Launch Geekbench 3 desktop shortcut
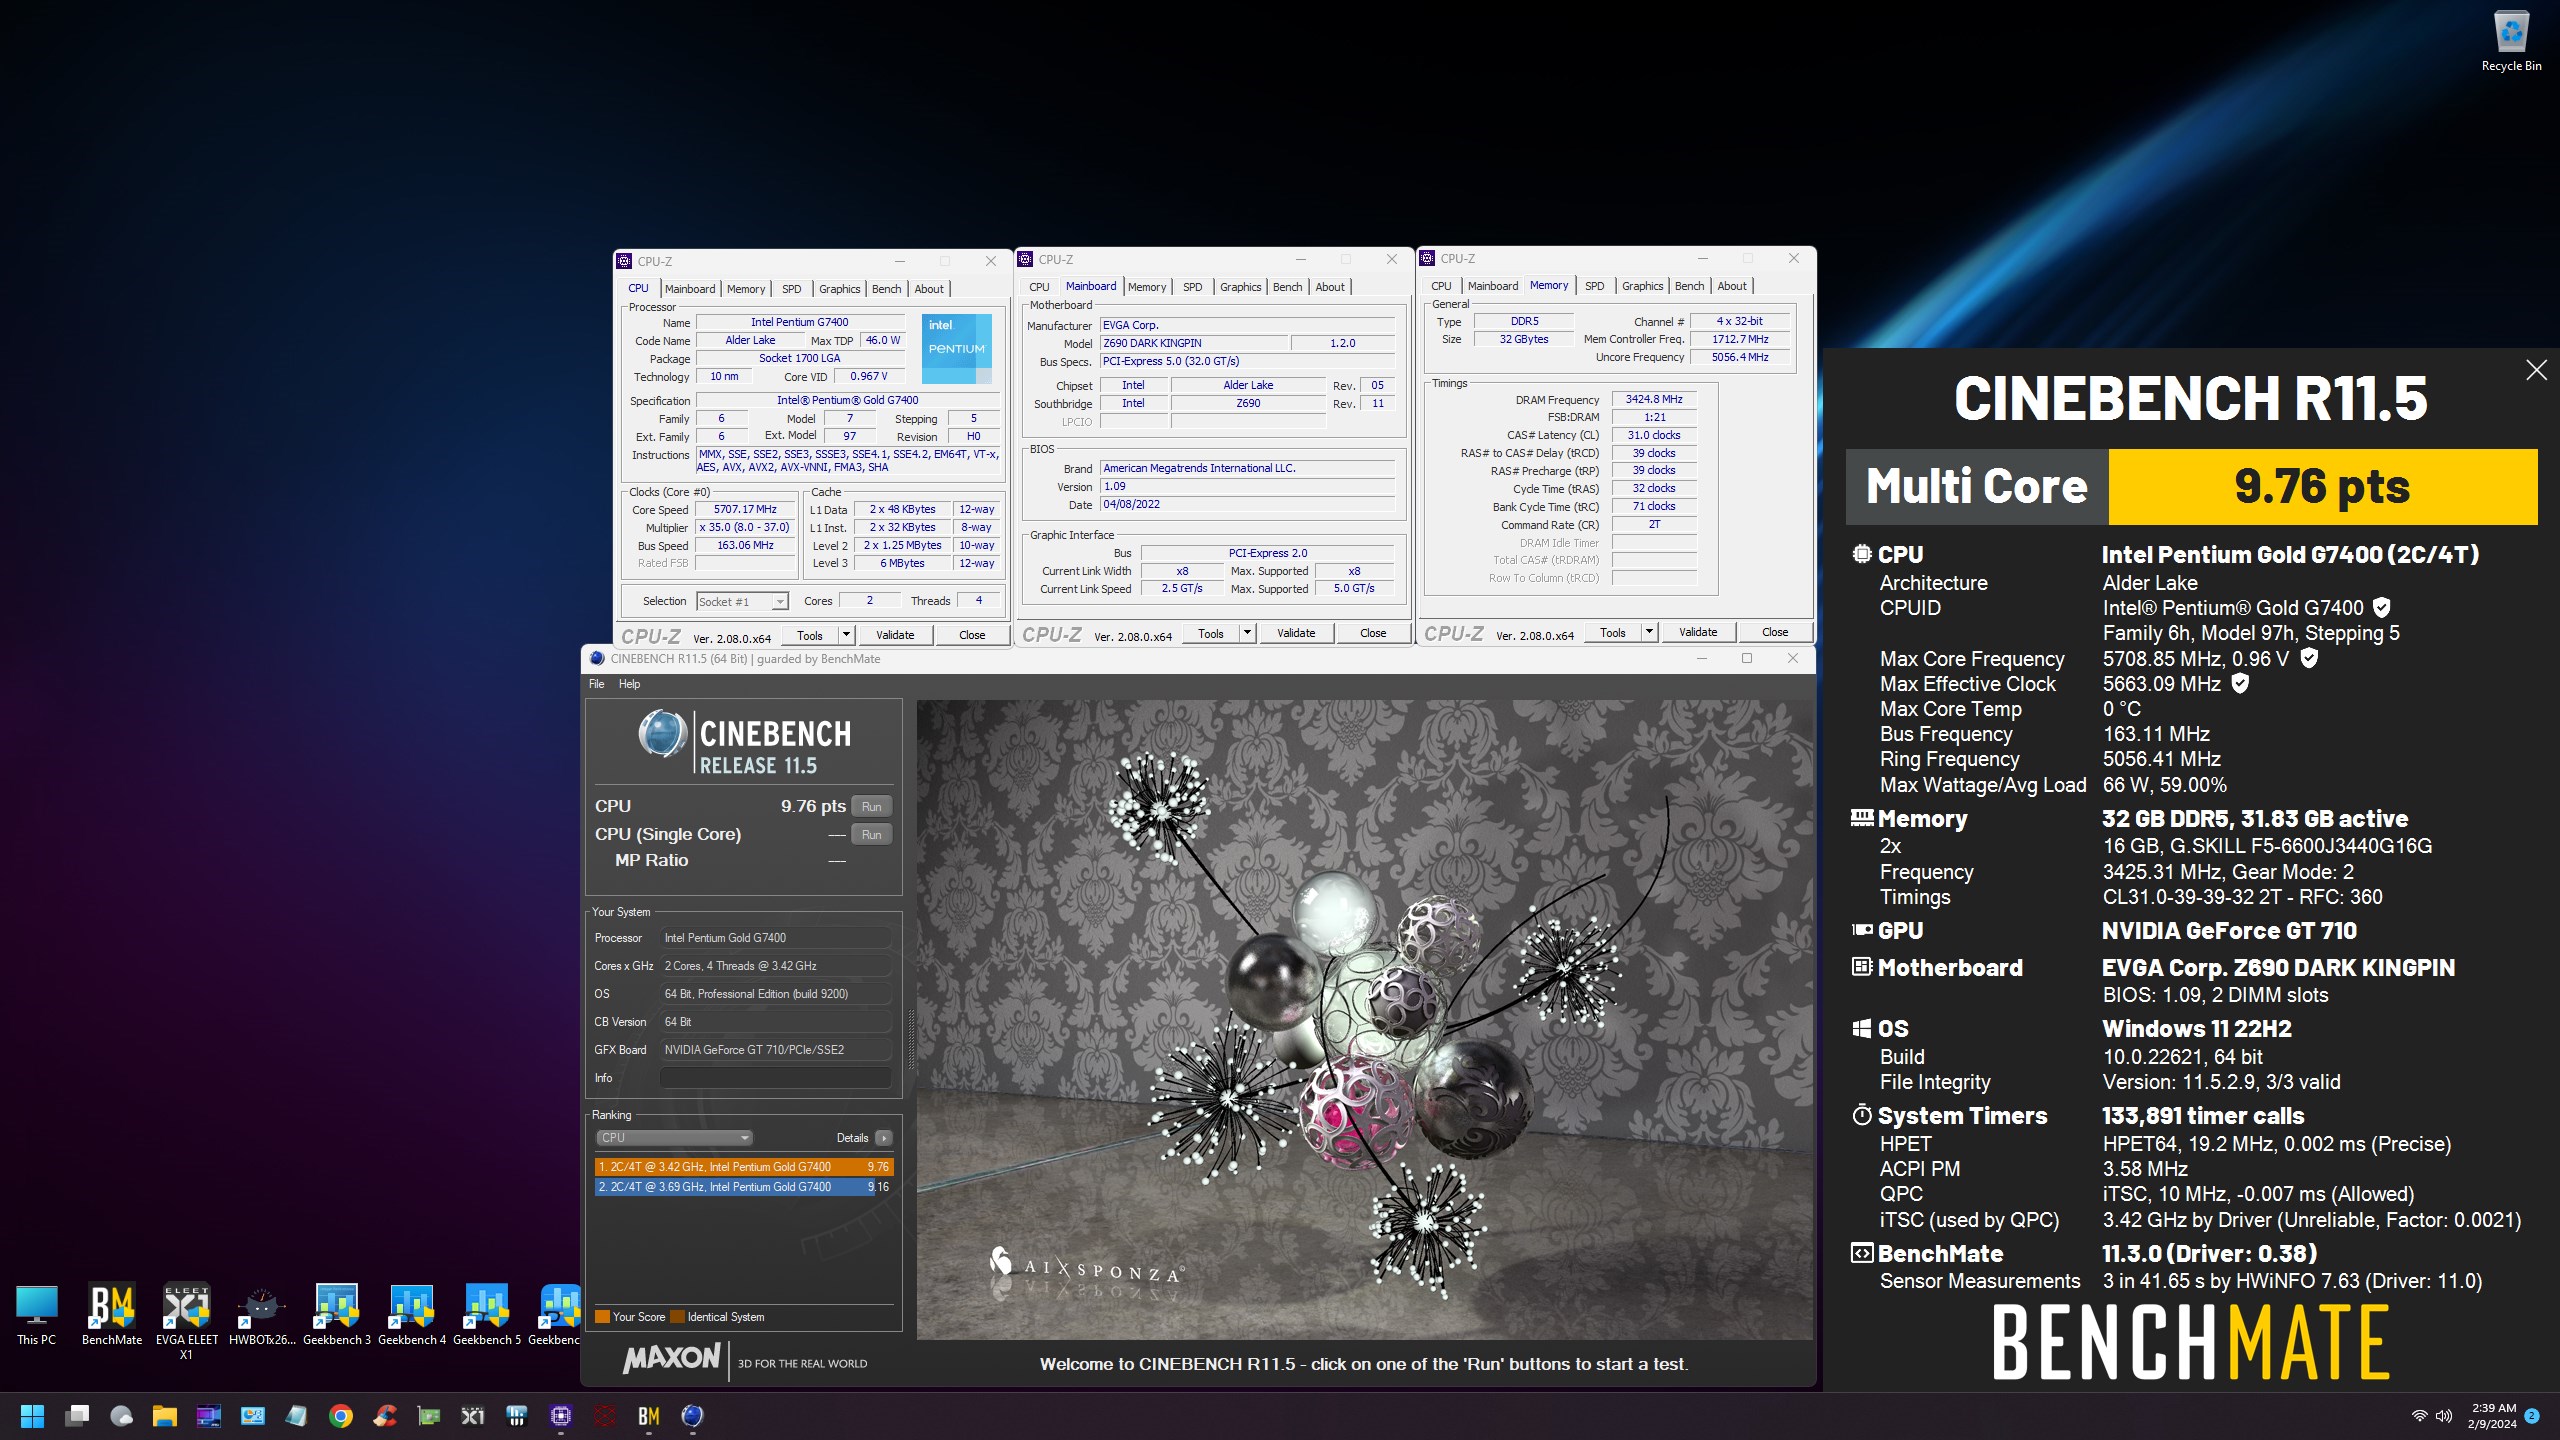The width and height of the screenshot is (2560, 1440). 337,1315
